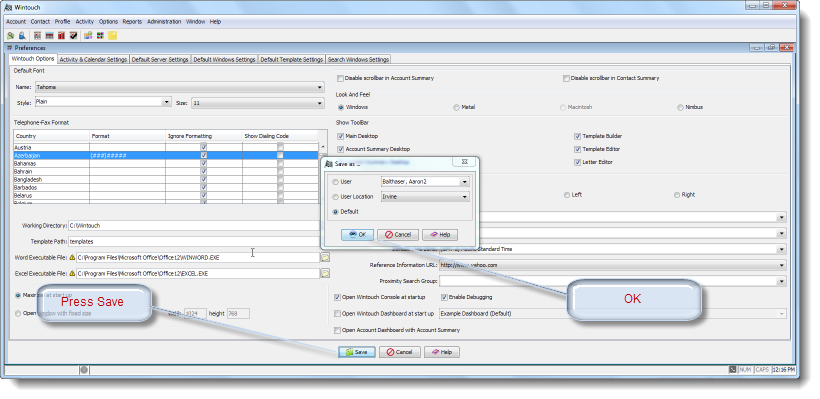Image resolution: width=820 pixels, height=399 pixels.
Task: Click the Save button in Preferences
Action: 357,352
